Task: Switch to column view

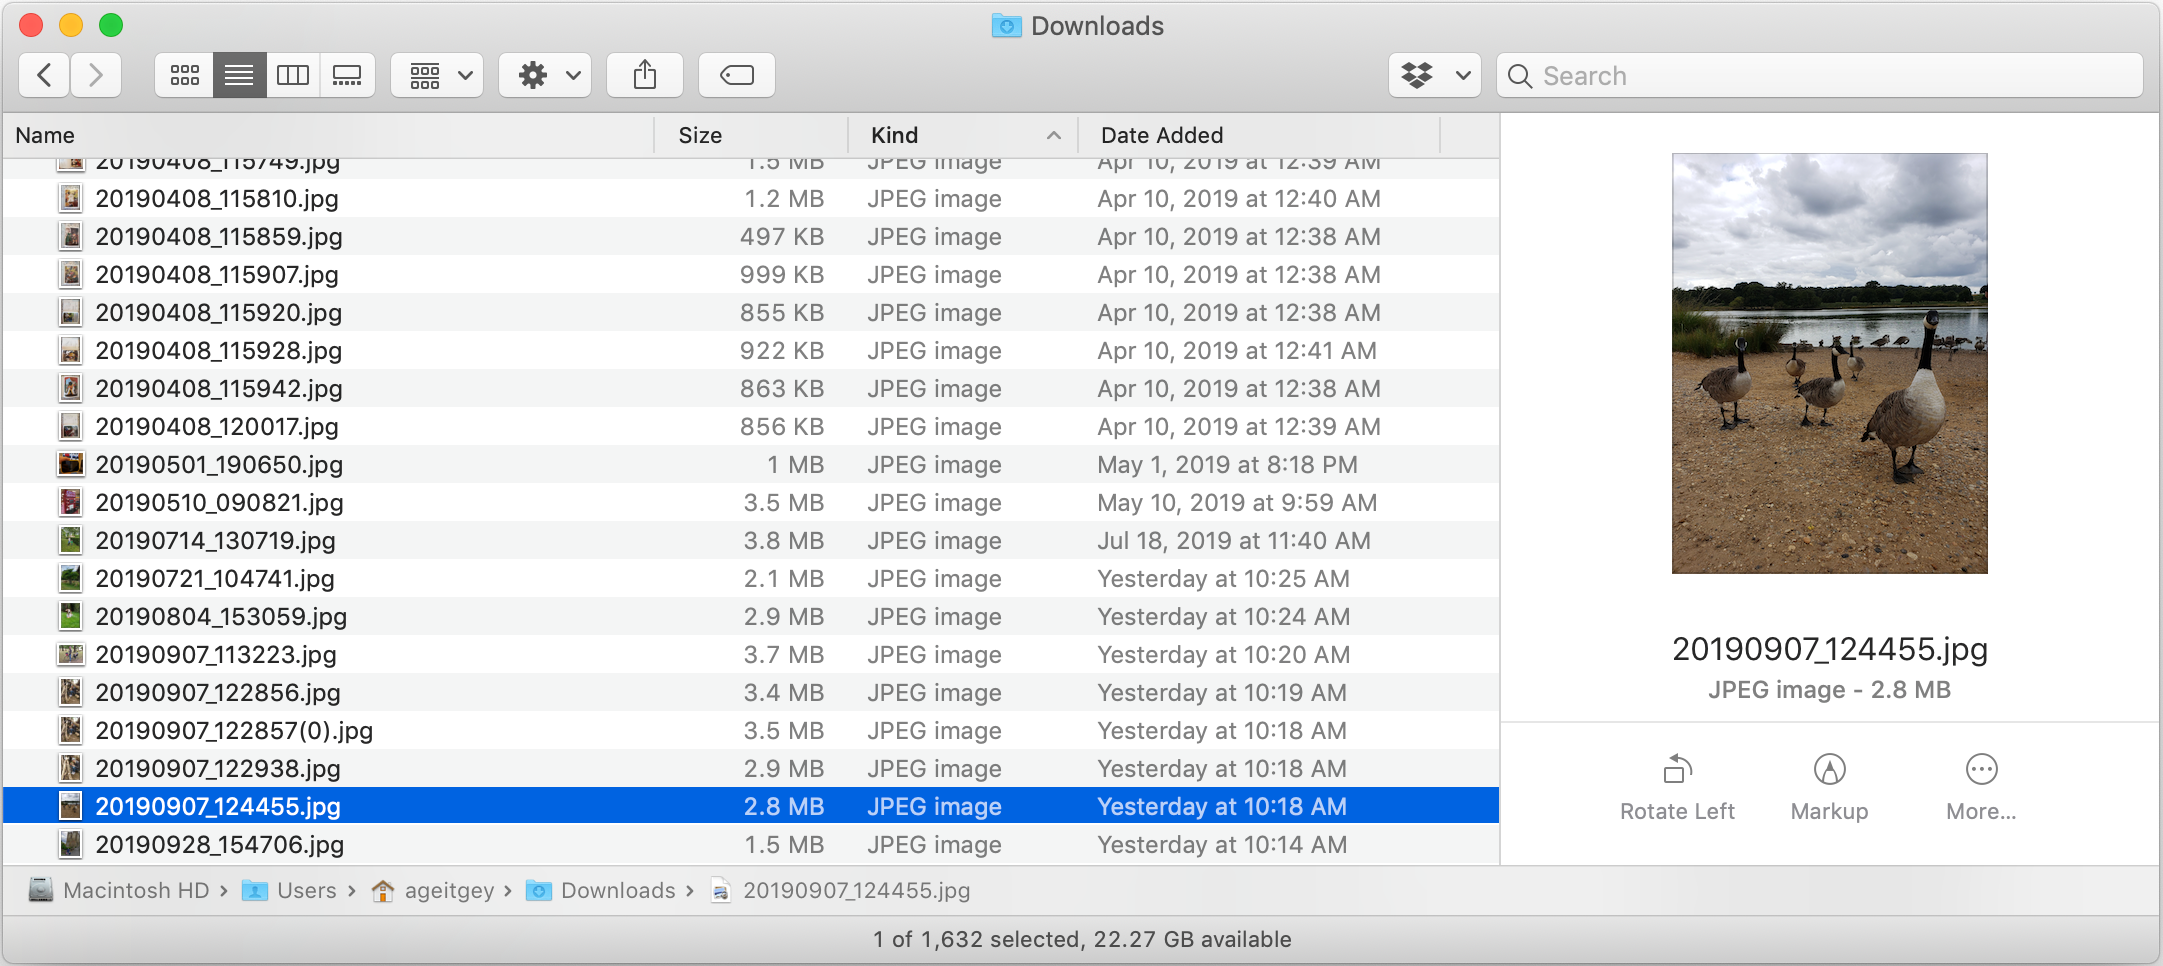Action: click(293, 75)
